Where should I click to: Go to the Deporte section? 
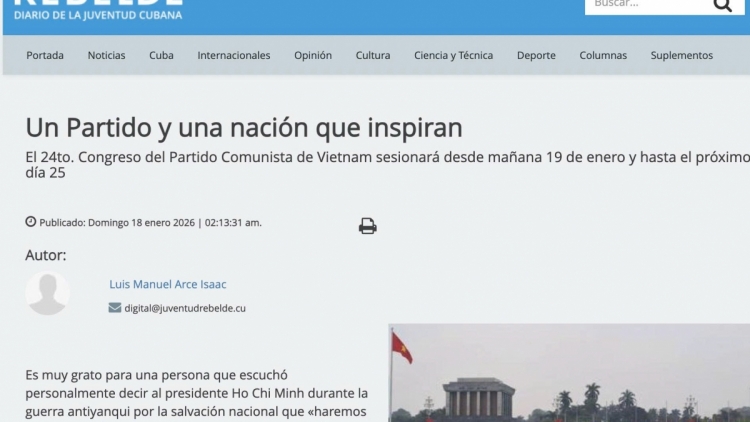[536, 56]
